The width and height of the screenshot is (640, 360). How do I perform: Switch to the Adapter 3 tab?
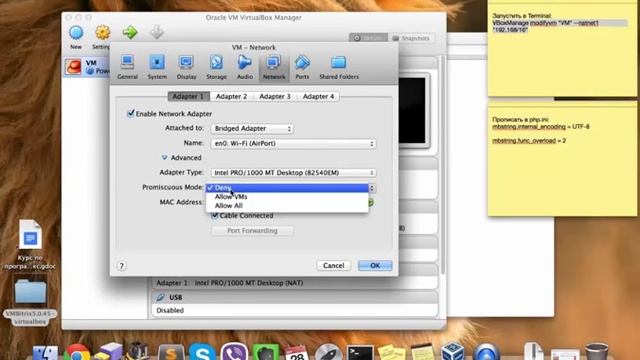(275, 96)
